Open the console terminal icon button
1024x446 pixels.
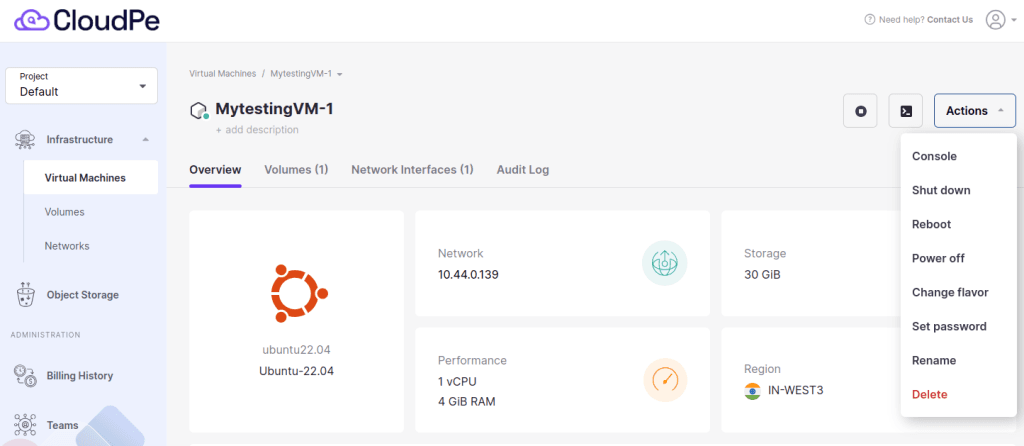click(906, 111)
